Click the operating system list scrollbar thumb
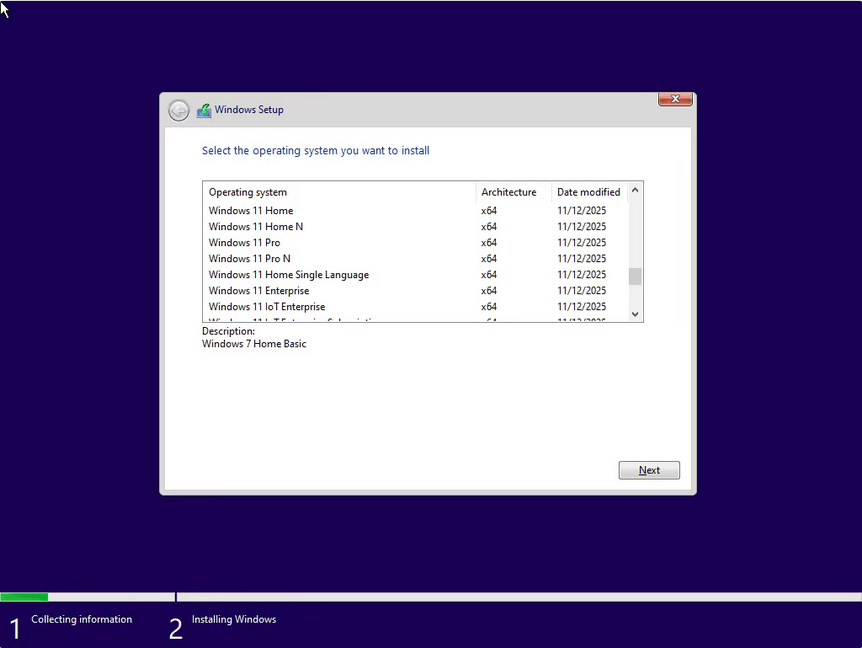The height and width of the screenshot is (648, 862). coord(635,276)
